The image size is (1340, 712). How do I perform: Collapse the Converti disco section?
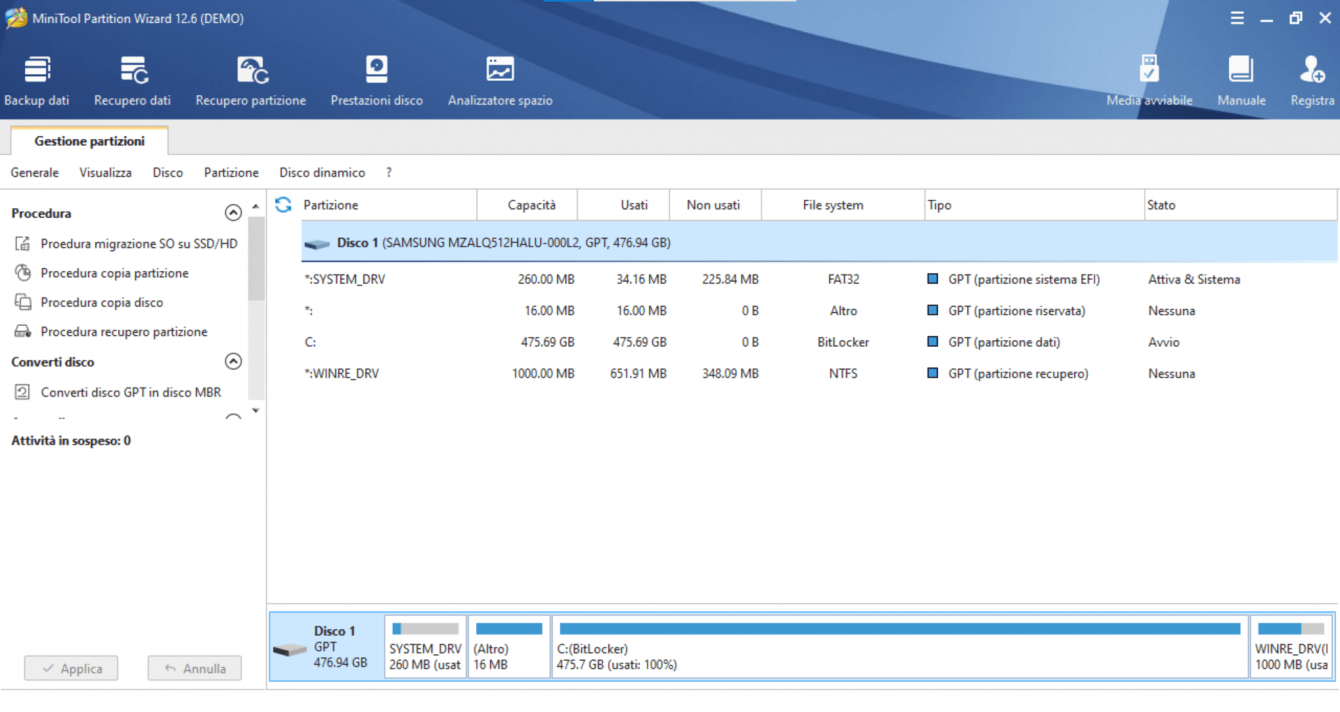pyautogui.click(x=233, y=362)
